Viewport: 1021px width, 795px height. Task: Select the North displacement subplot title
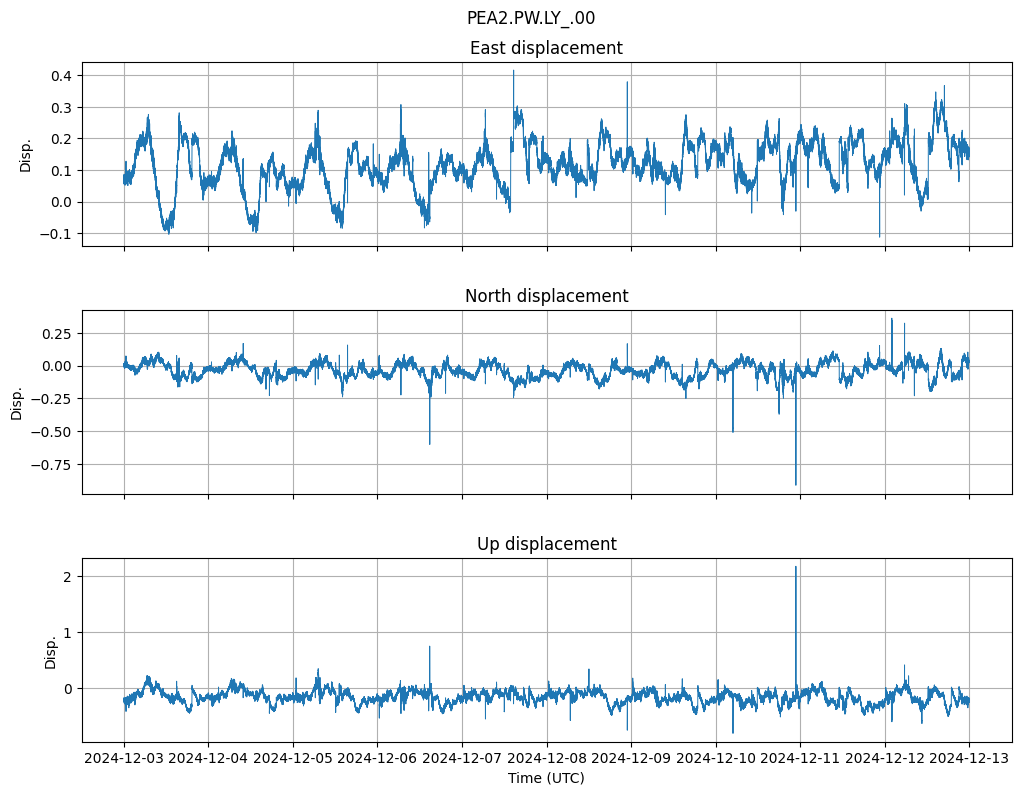click(546, 296)
